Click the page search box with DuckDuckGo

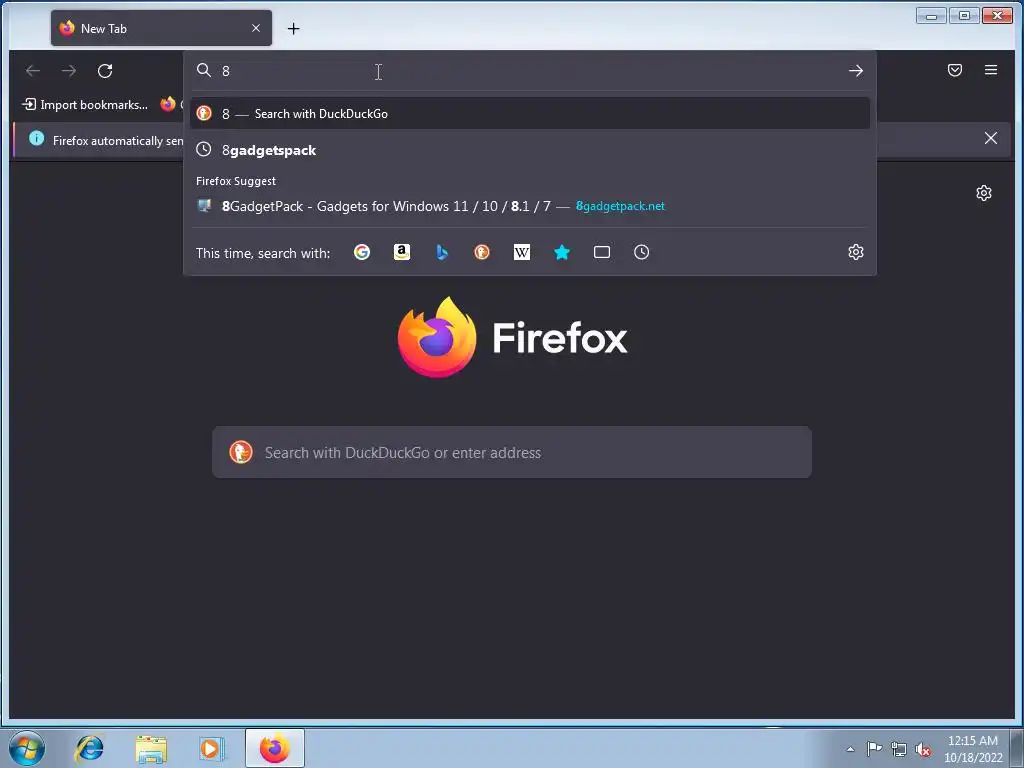tap(512, 453)
